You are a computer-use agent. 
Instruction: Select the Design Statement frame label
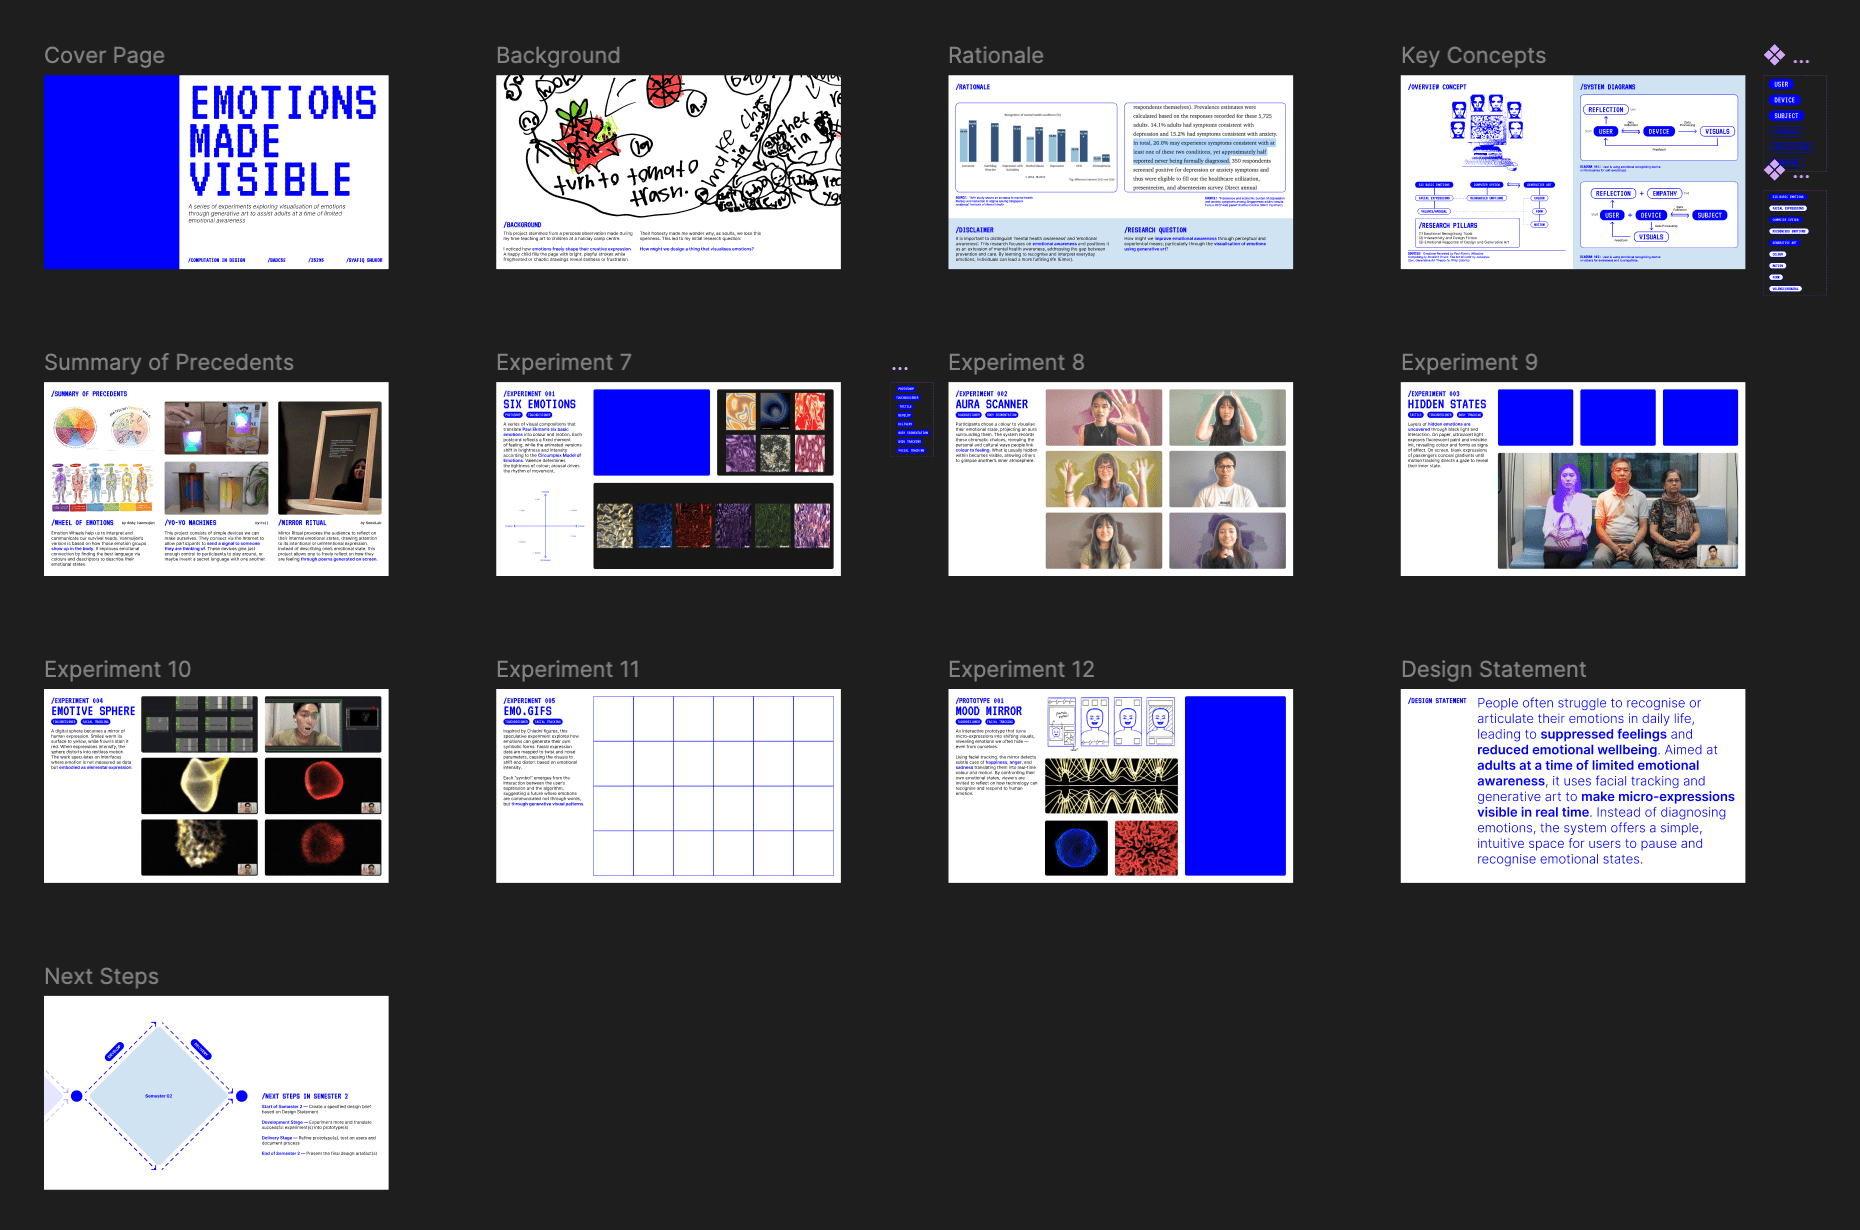coord(1493,670)
